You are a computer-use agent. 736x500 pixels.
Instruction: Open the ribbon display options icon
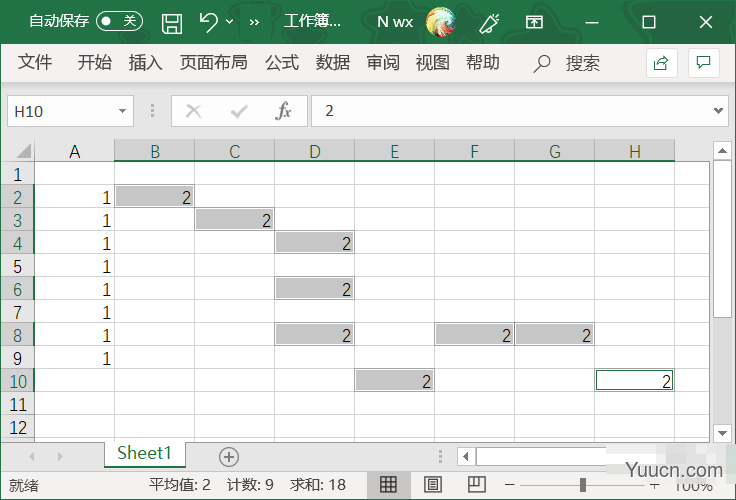coord(534,22)
